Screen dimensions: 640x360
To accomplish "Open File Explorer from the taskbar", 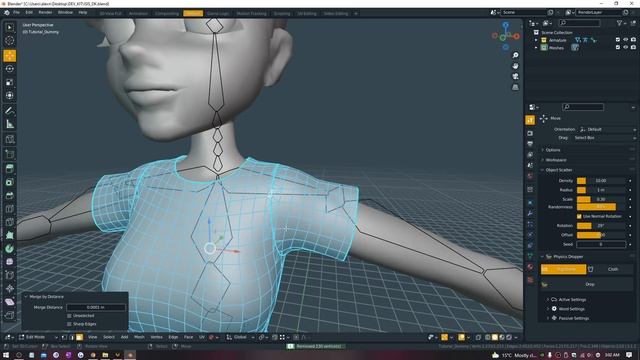I will coord(105,355).
